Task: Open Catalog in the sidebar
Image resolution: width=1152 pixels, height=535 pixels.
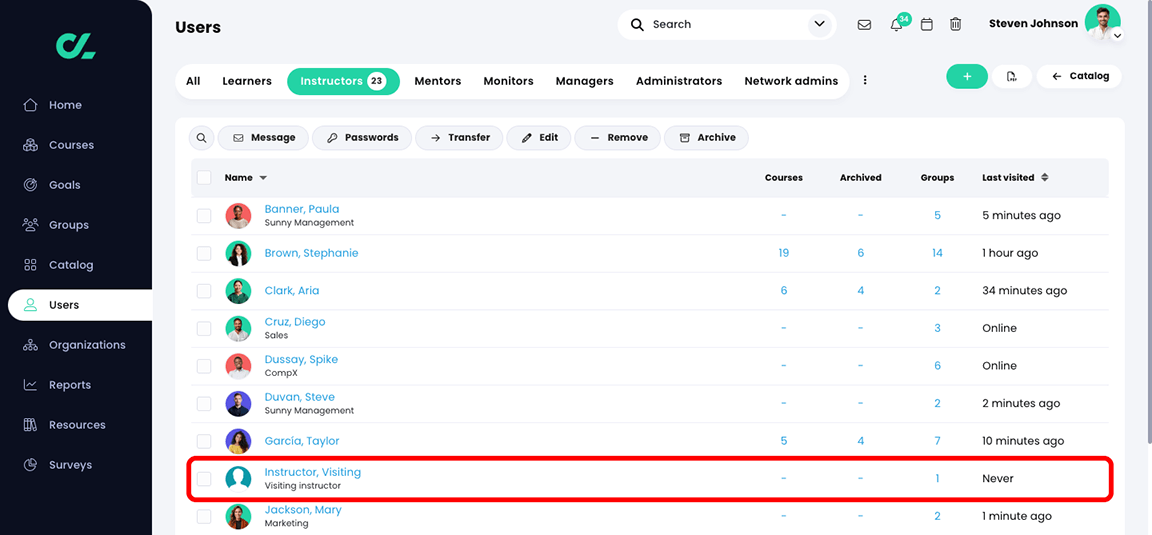Action: [58, 265]
